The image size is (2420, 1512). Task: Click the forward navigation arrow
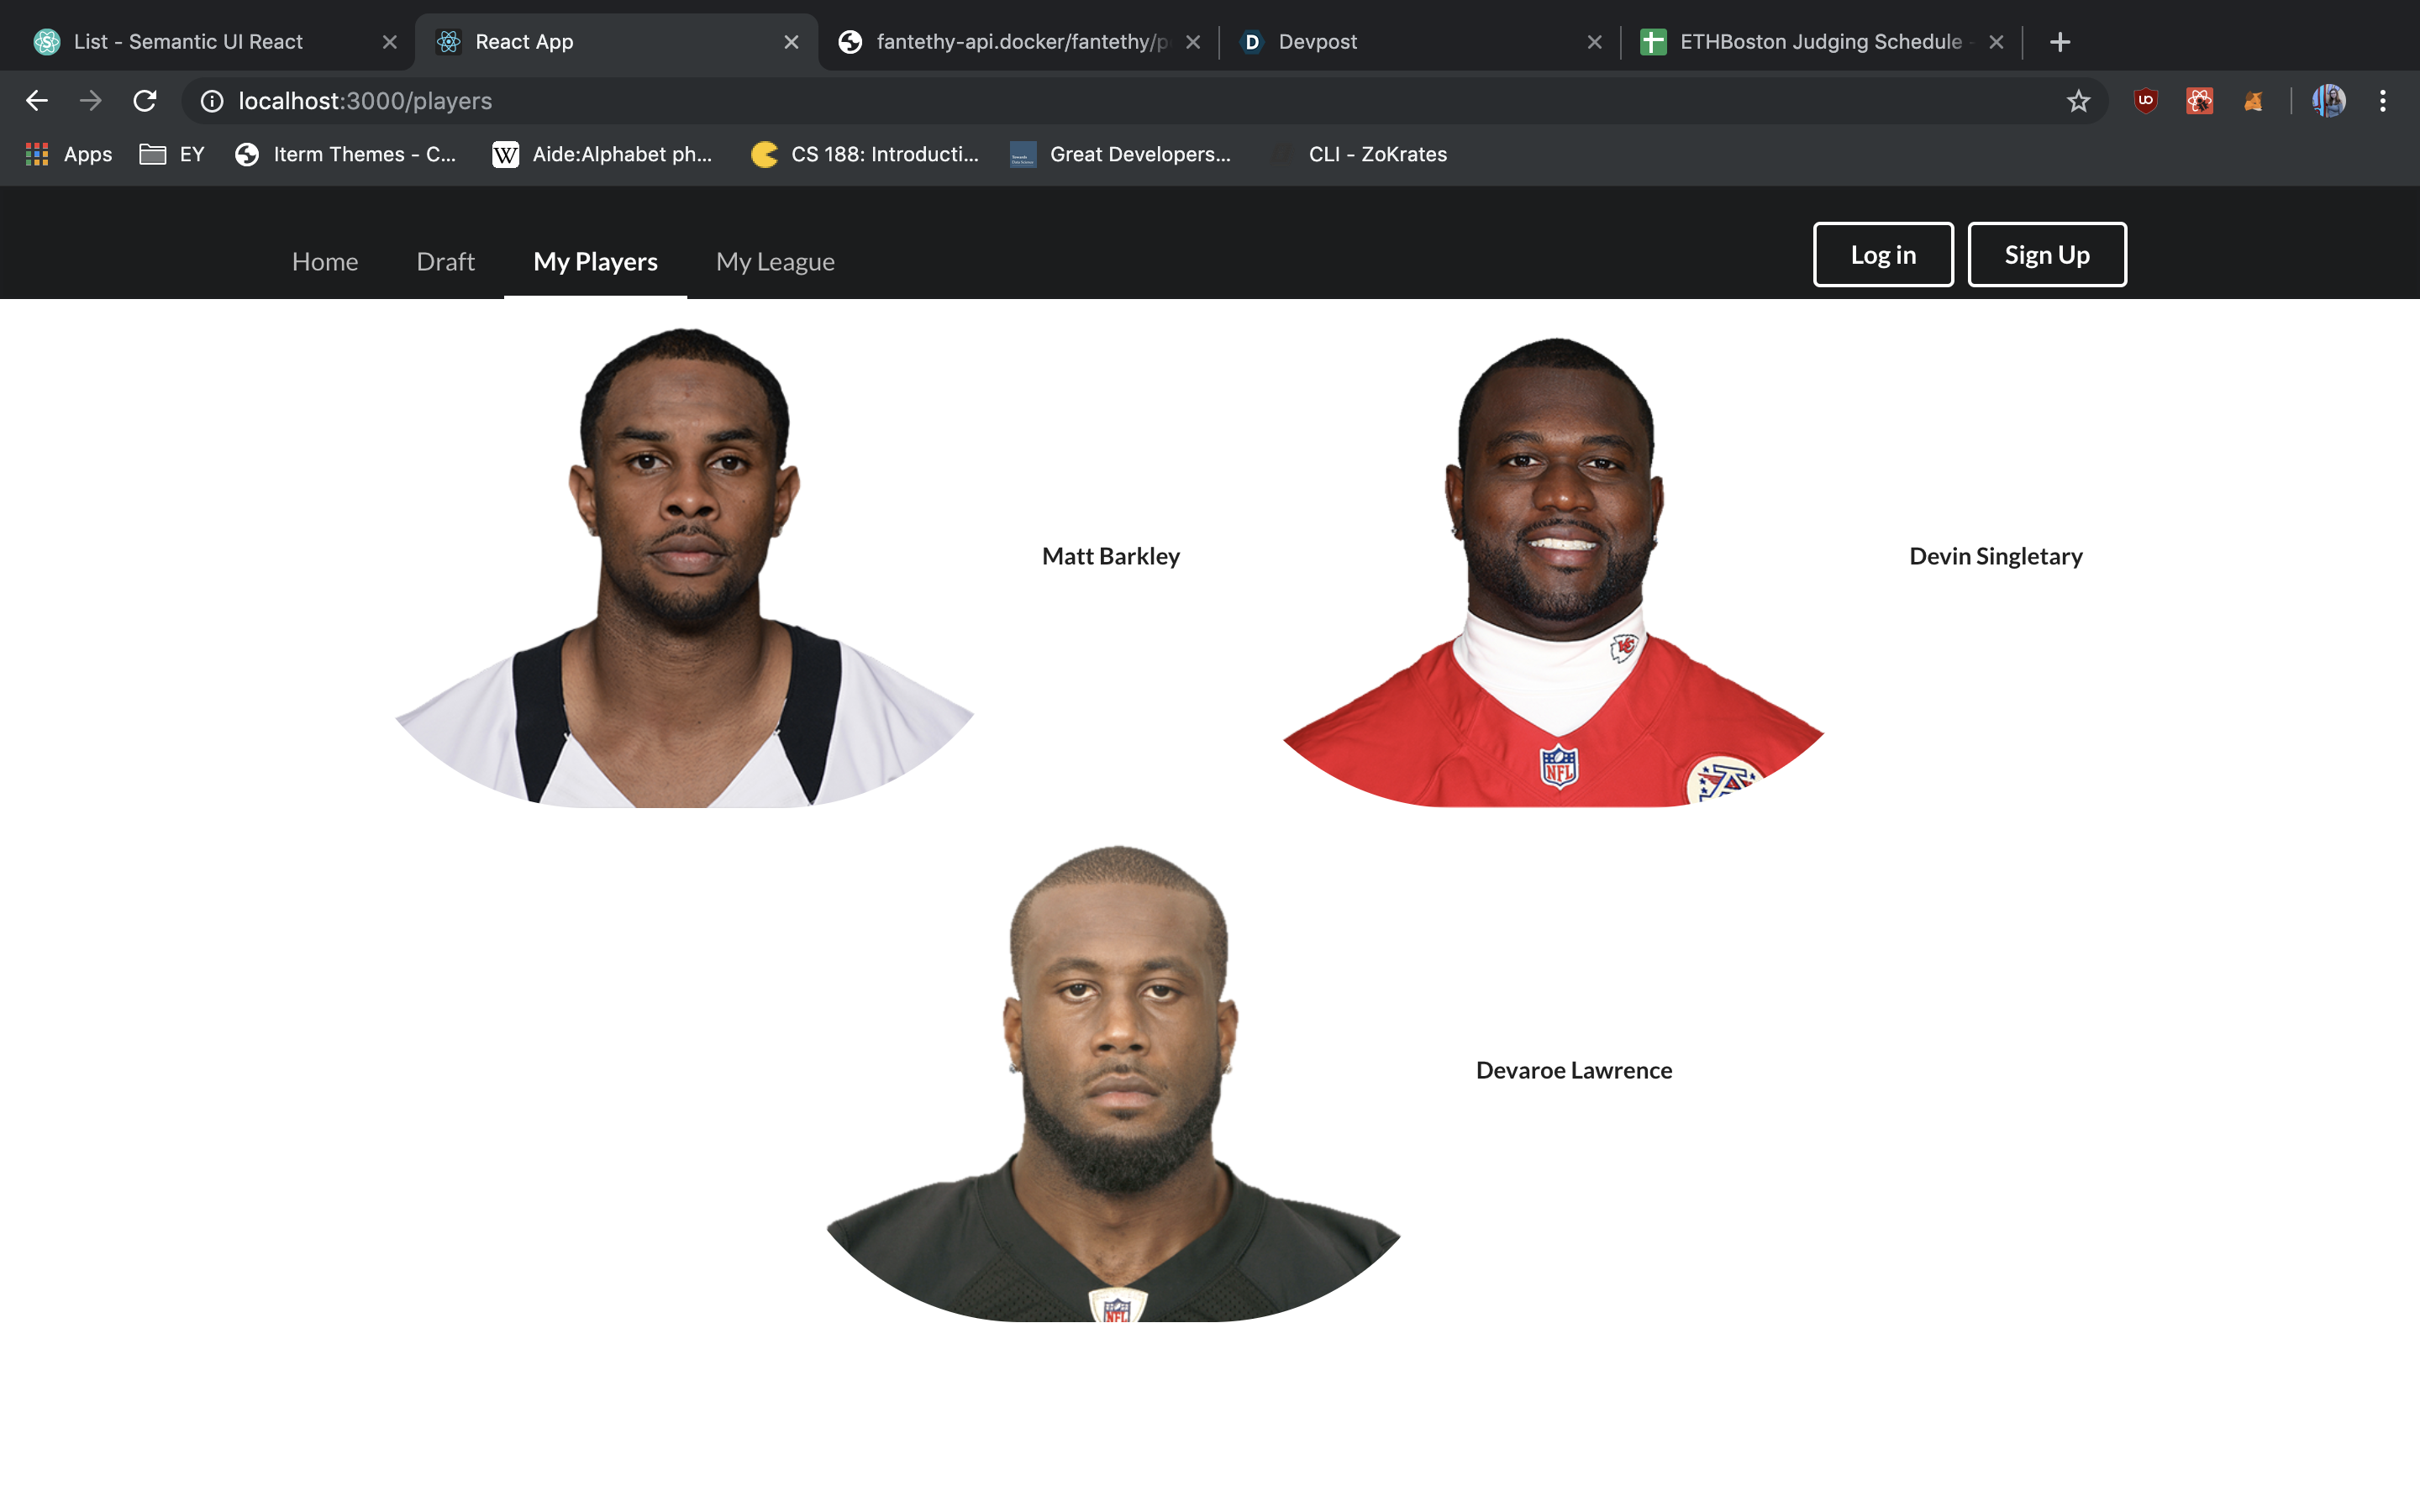point(91,100)
